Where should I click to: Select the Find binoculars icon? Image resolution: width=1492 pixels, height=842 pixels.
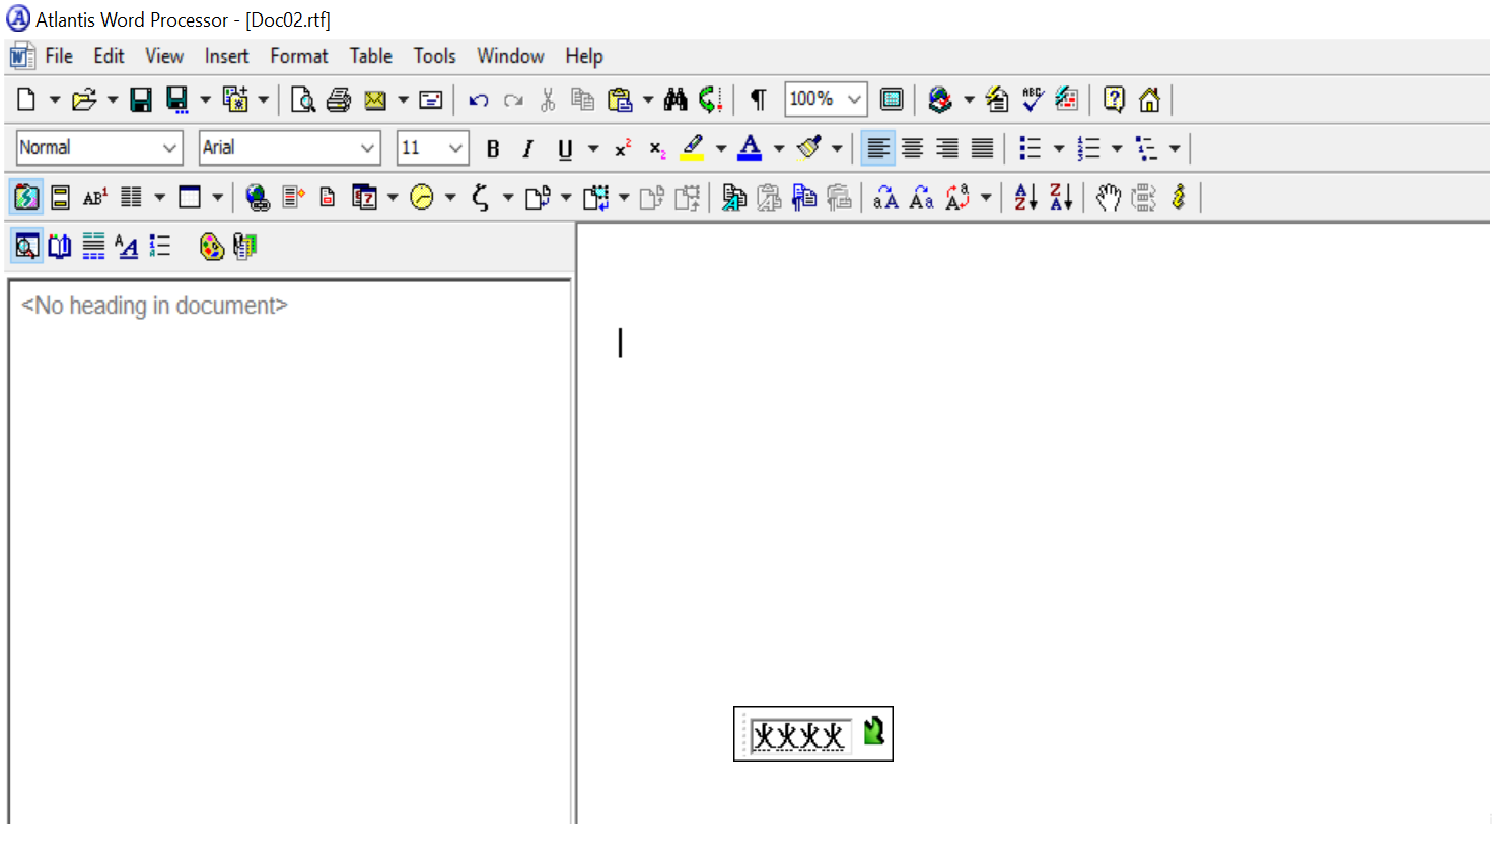click(675, 99)
